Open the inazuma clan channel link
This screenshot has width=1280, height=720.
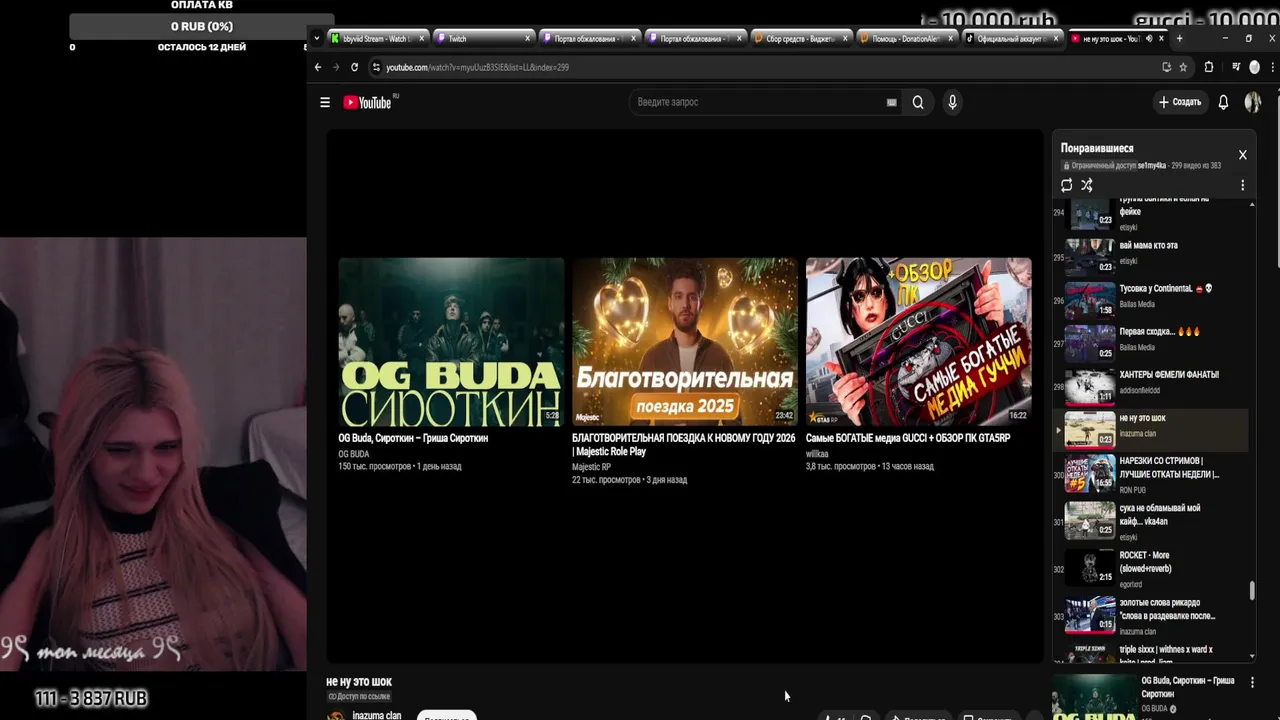(377, 716)
